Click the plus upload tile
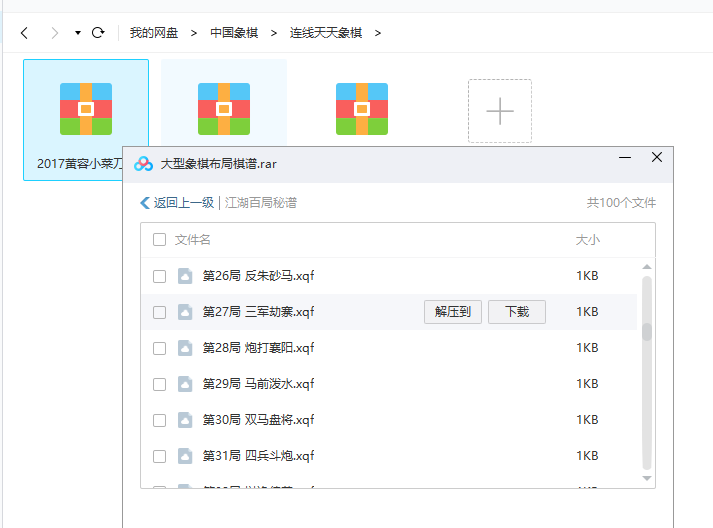Viewport: 713px width, 528px height. click(499, 111)
